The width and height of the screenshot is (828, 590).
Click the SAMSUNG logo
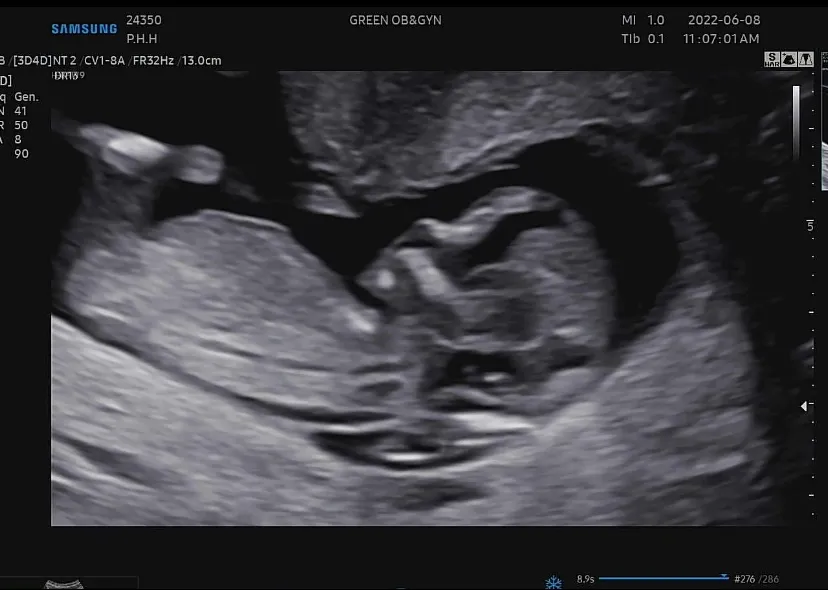(x=84, y=29)
